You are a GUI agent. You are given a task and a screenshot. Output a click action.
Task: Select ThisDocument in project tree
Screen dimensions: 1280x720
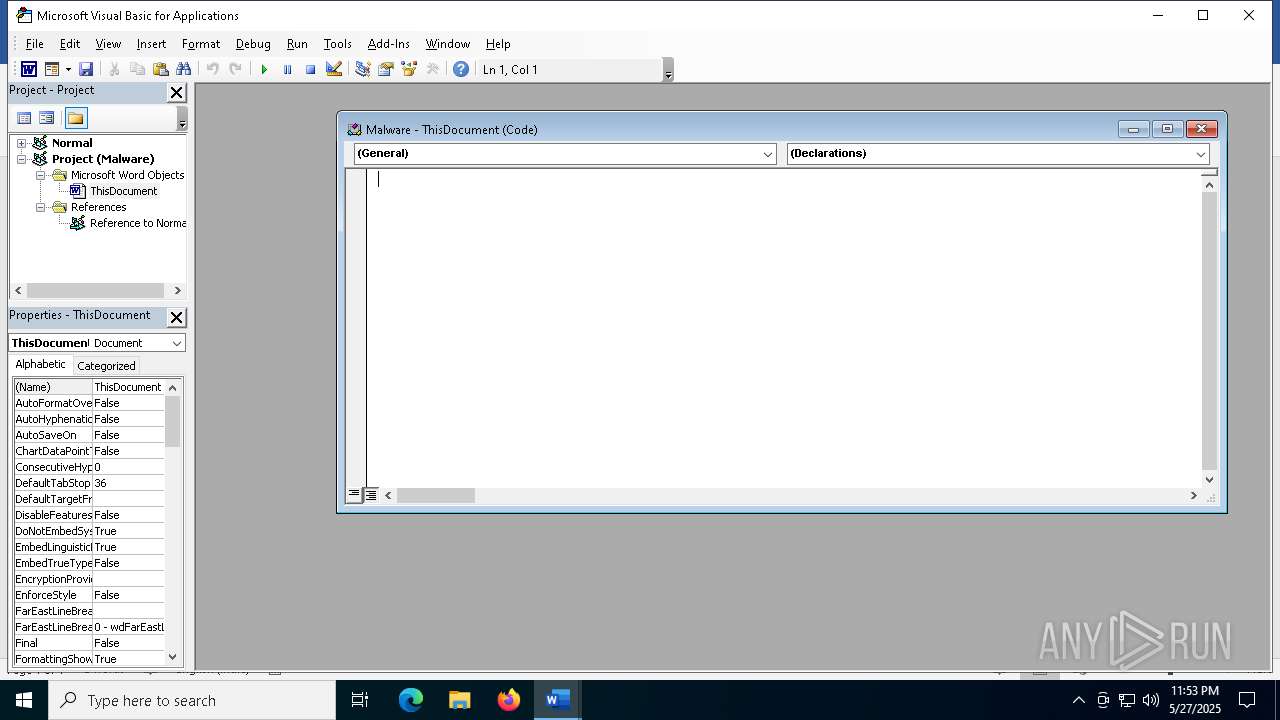(x=123, y=191)
